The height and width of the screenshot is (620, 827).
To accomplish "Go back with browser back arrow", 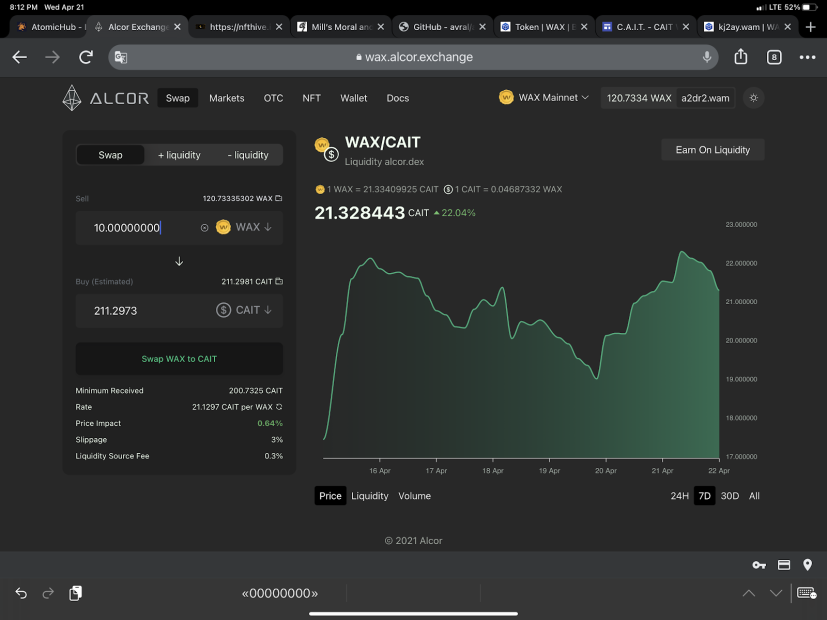I will (x=20, y=57).
